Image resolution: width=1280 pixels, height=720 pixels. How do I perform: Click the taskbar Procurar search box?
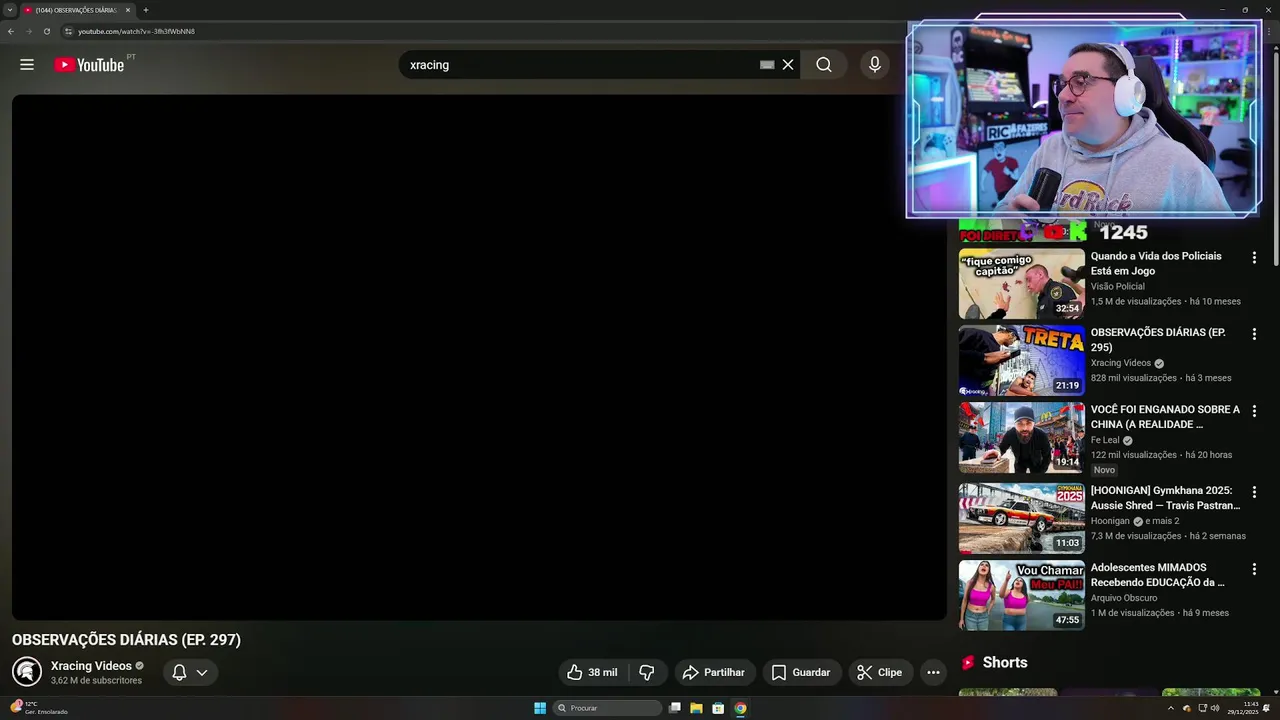[x=607, y=708]
